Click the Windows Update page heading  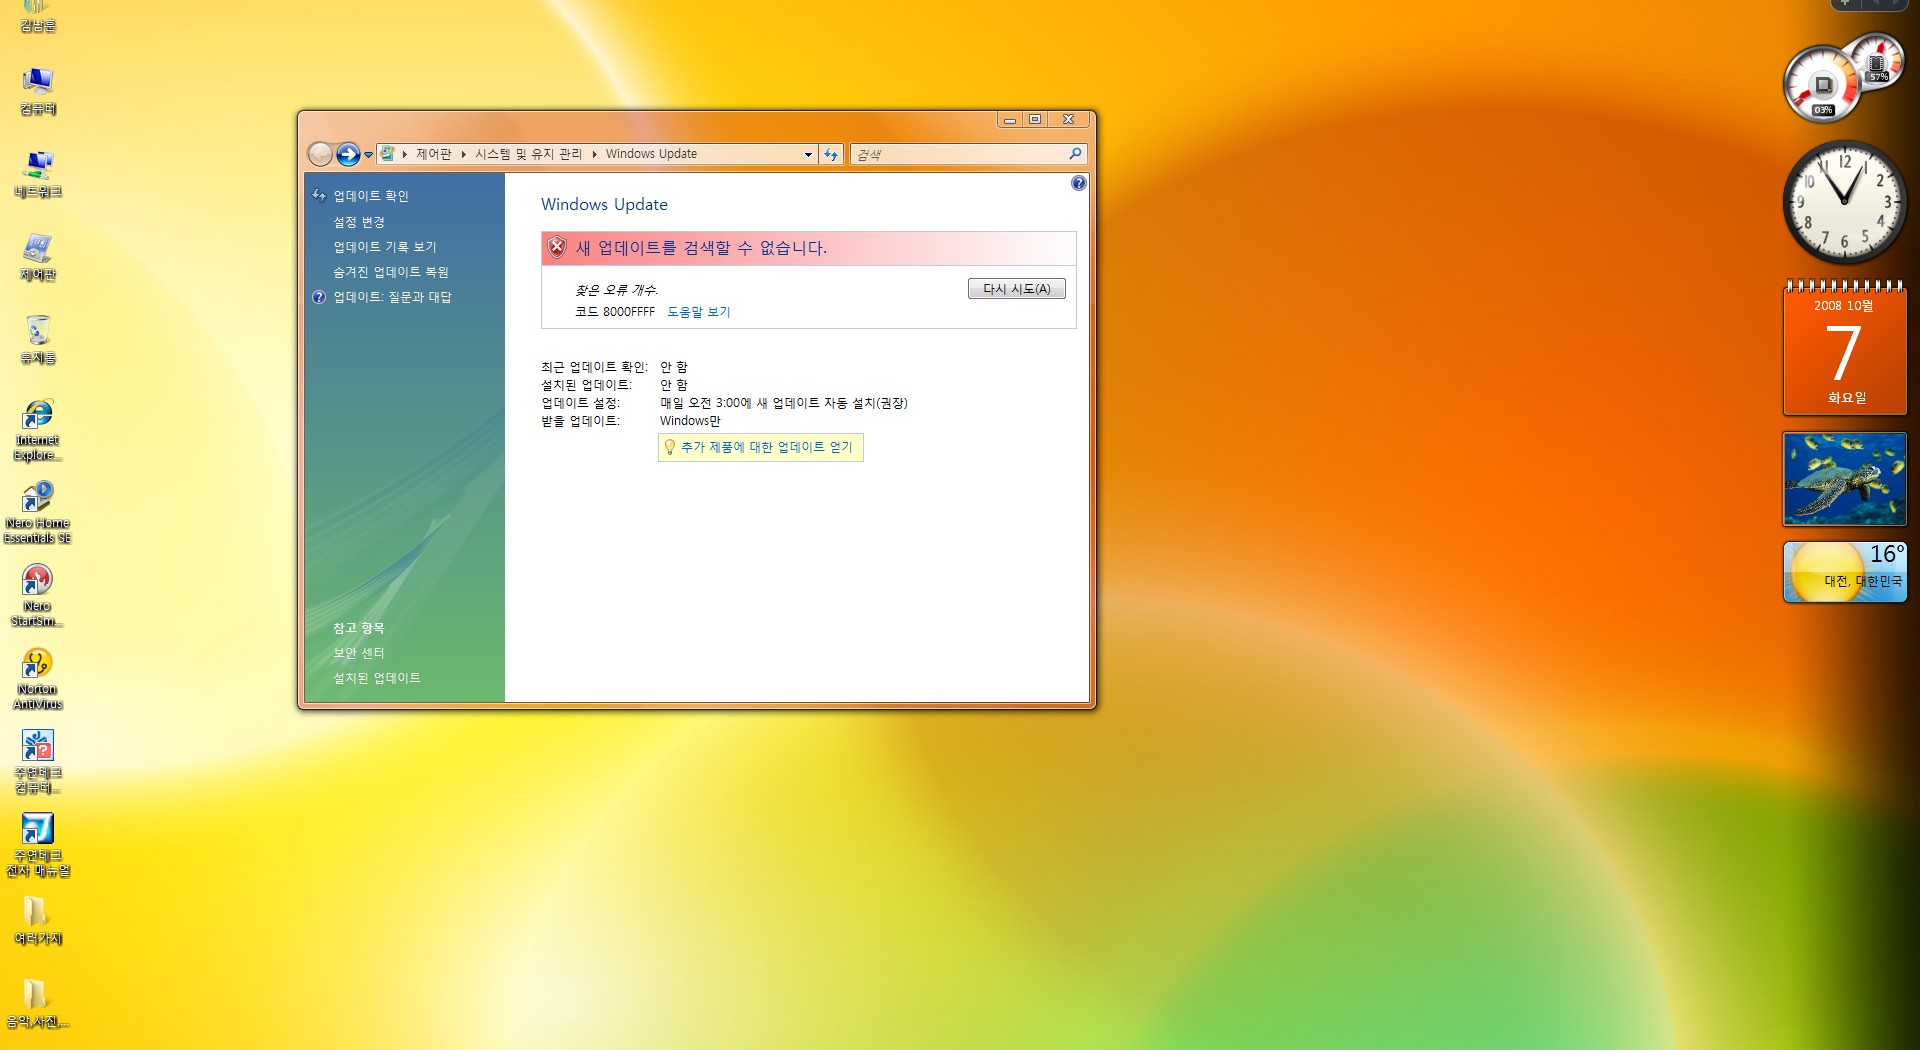[604, 204]
